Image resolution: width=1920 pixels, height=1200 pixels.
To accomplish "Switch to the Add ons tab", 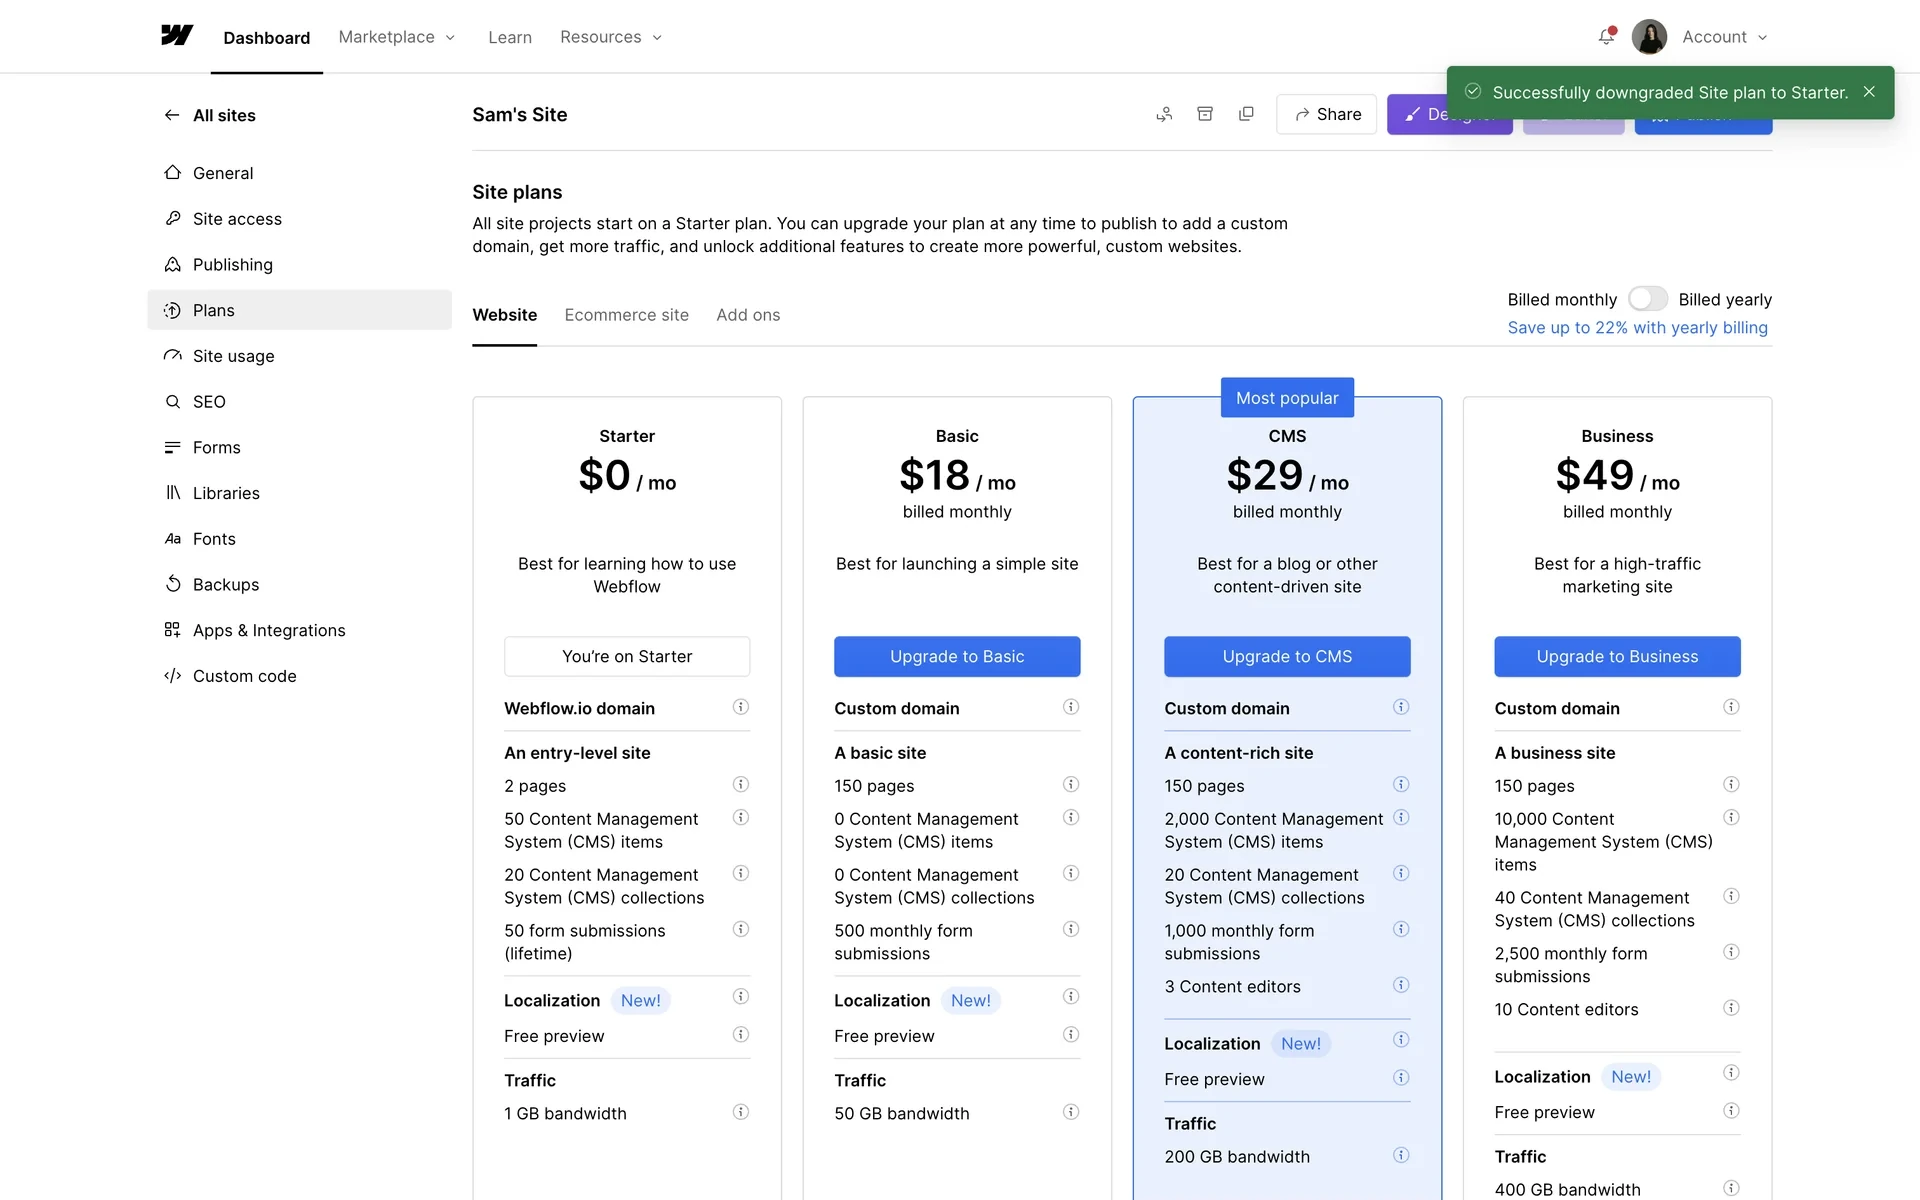I will pos(748,315).
